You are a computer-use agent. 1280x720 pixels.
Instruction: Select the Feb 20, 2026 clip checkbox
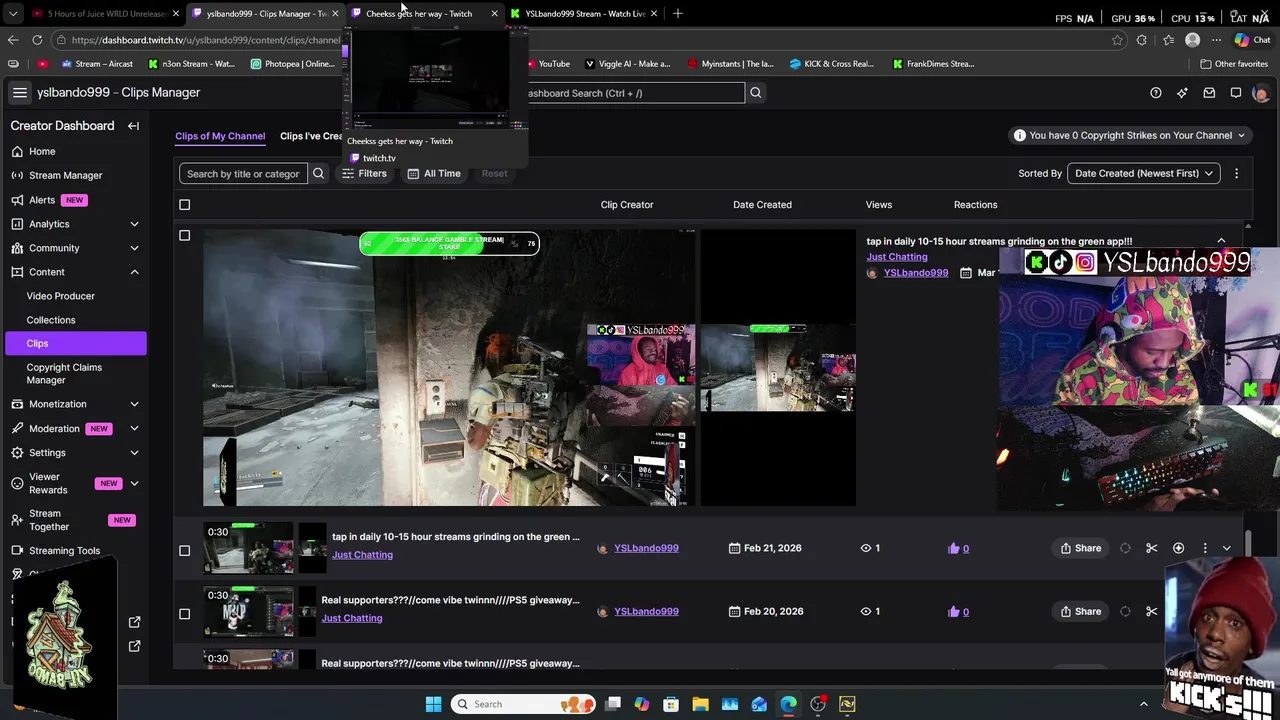click(184, 614)
